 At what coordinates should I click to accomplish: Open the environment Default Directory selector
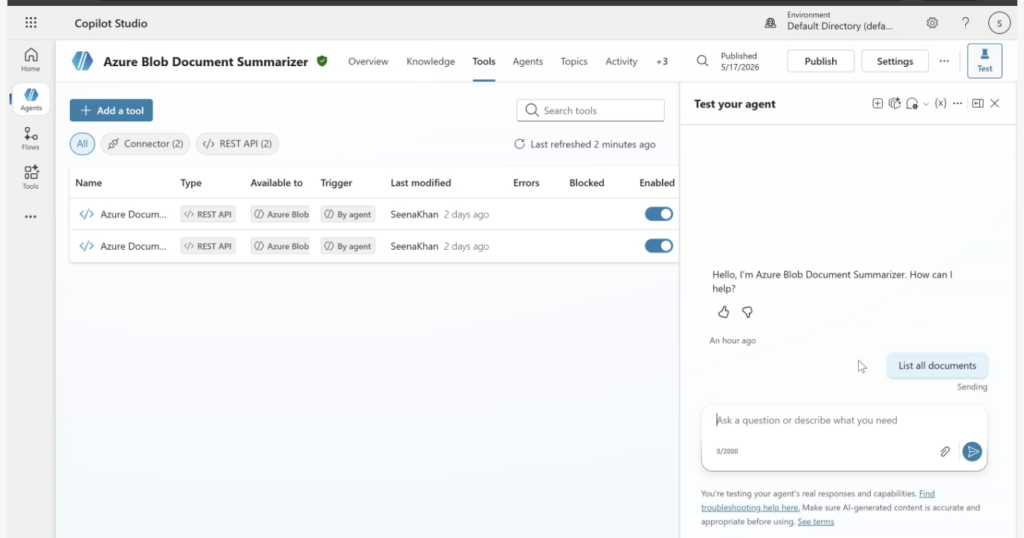(x=839, y=21)
